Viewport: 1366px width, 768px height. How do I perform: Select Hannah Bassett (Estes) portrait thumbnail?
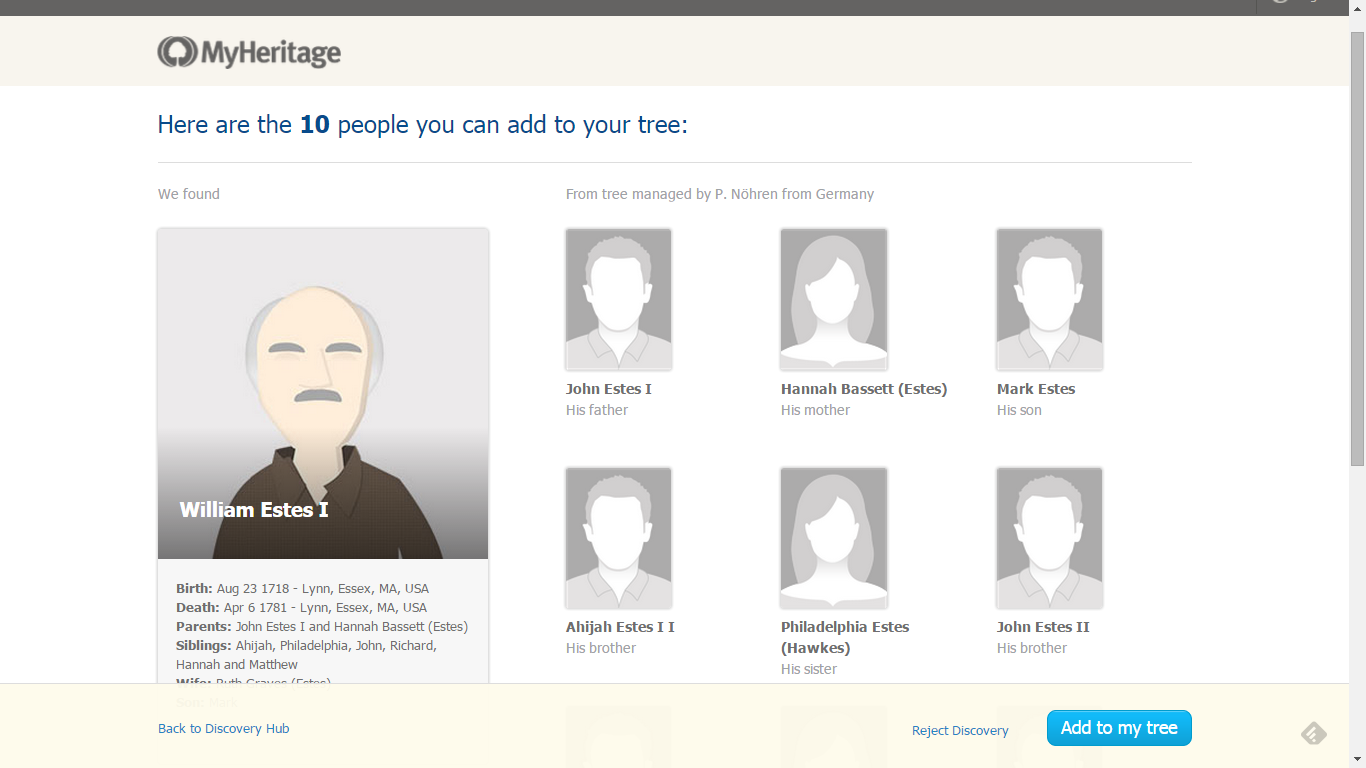[x=834, y=299]
